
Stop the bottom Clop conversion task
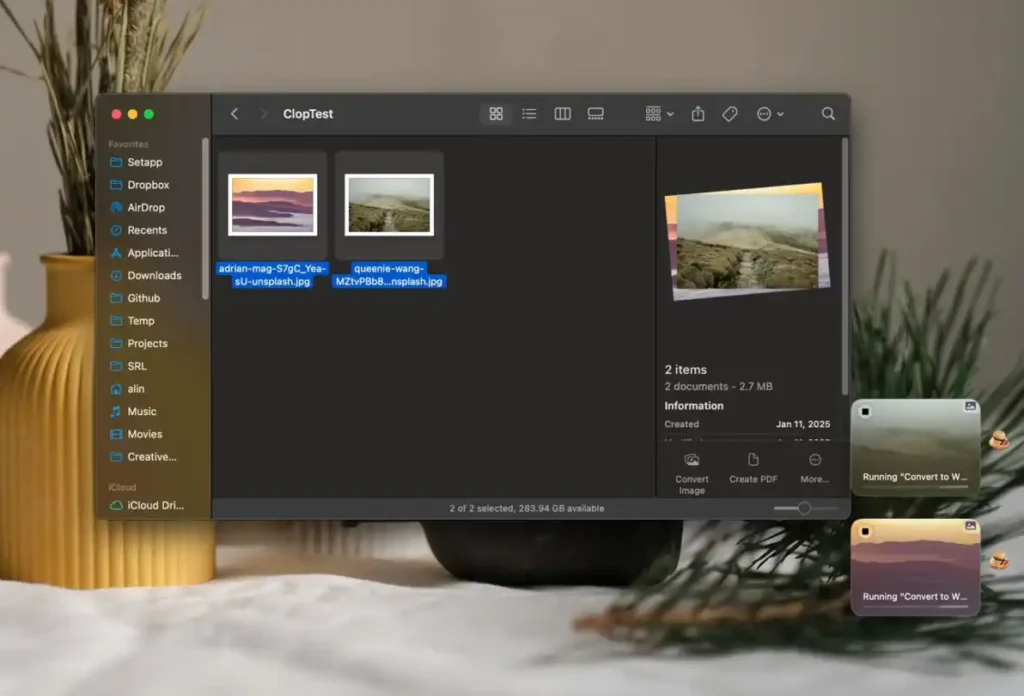click(x=866, y=531)
